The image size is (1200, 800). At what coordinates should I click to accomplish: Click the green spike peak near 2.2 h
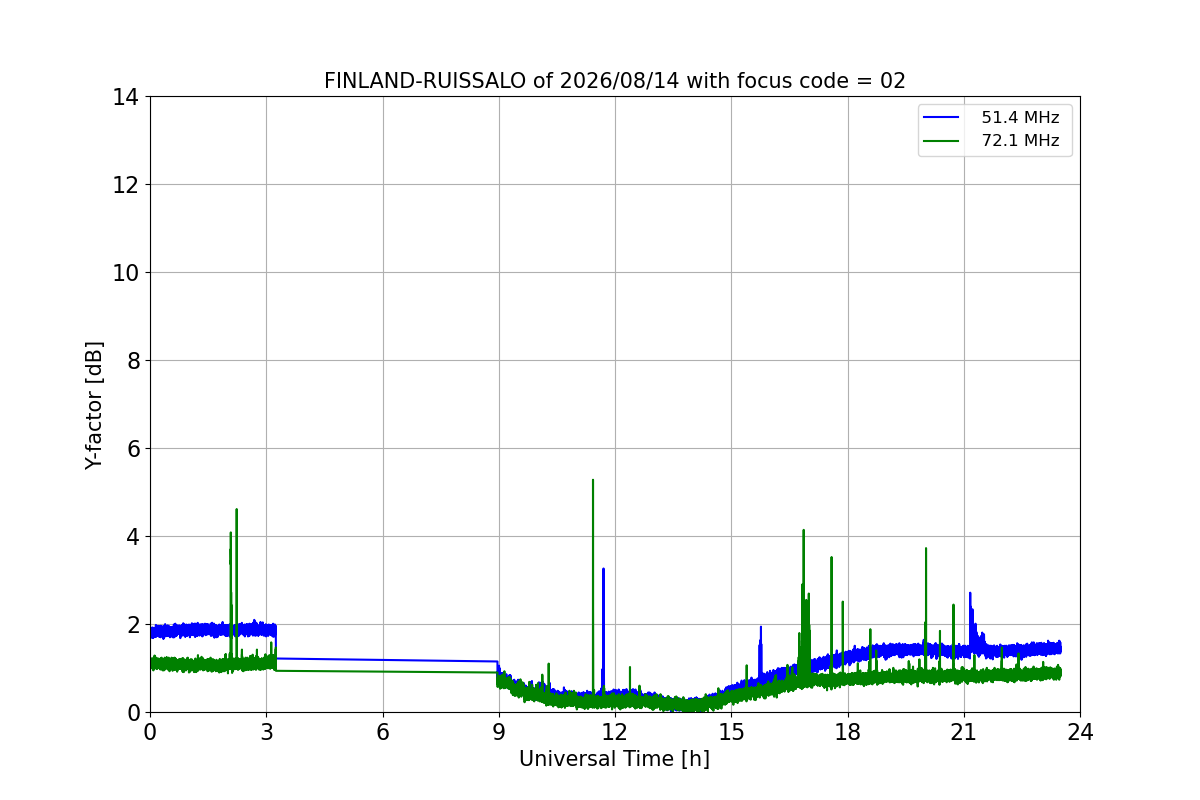(x=236, y=510)
